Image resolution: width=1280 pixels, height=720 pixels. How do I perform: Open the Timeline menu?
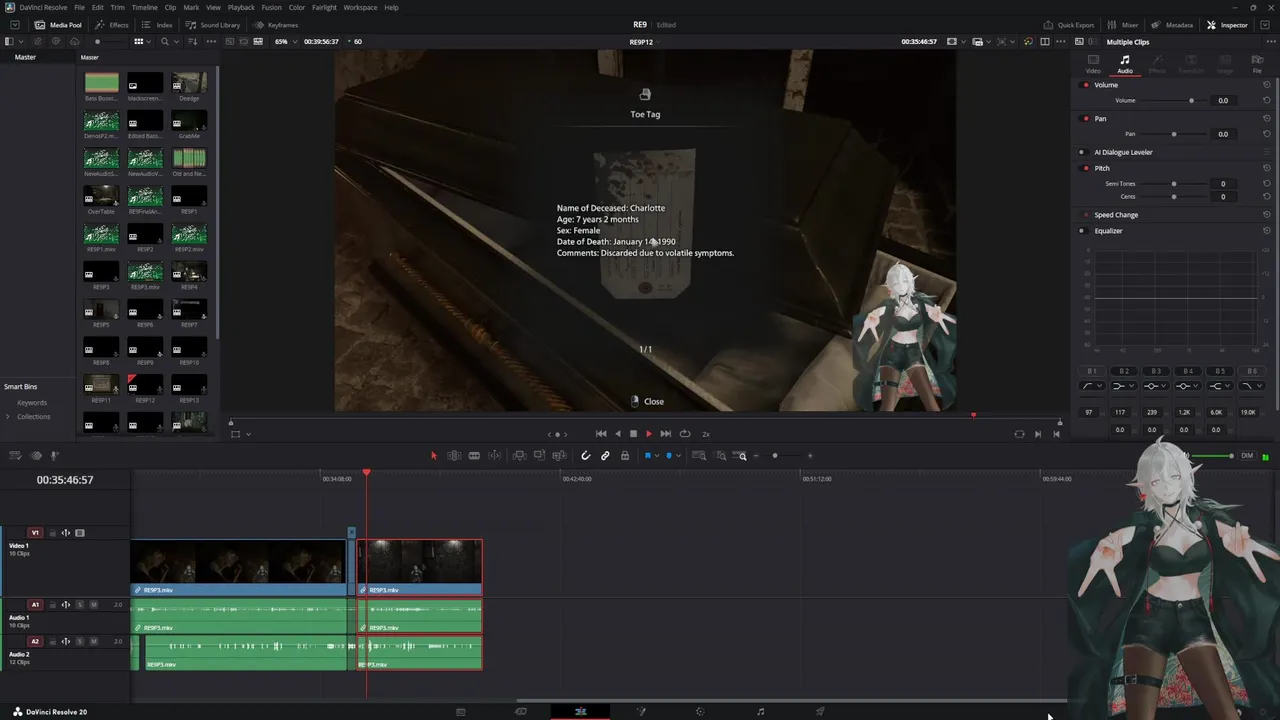[145, 7]
